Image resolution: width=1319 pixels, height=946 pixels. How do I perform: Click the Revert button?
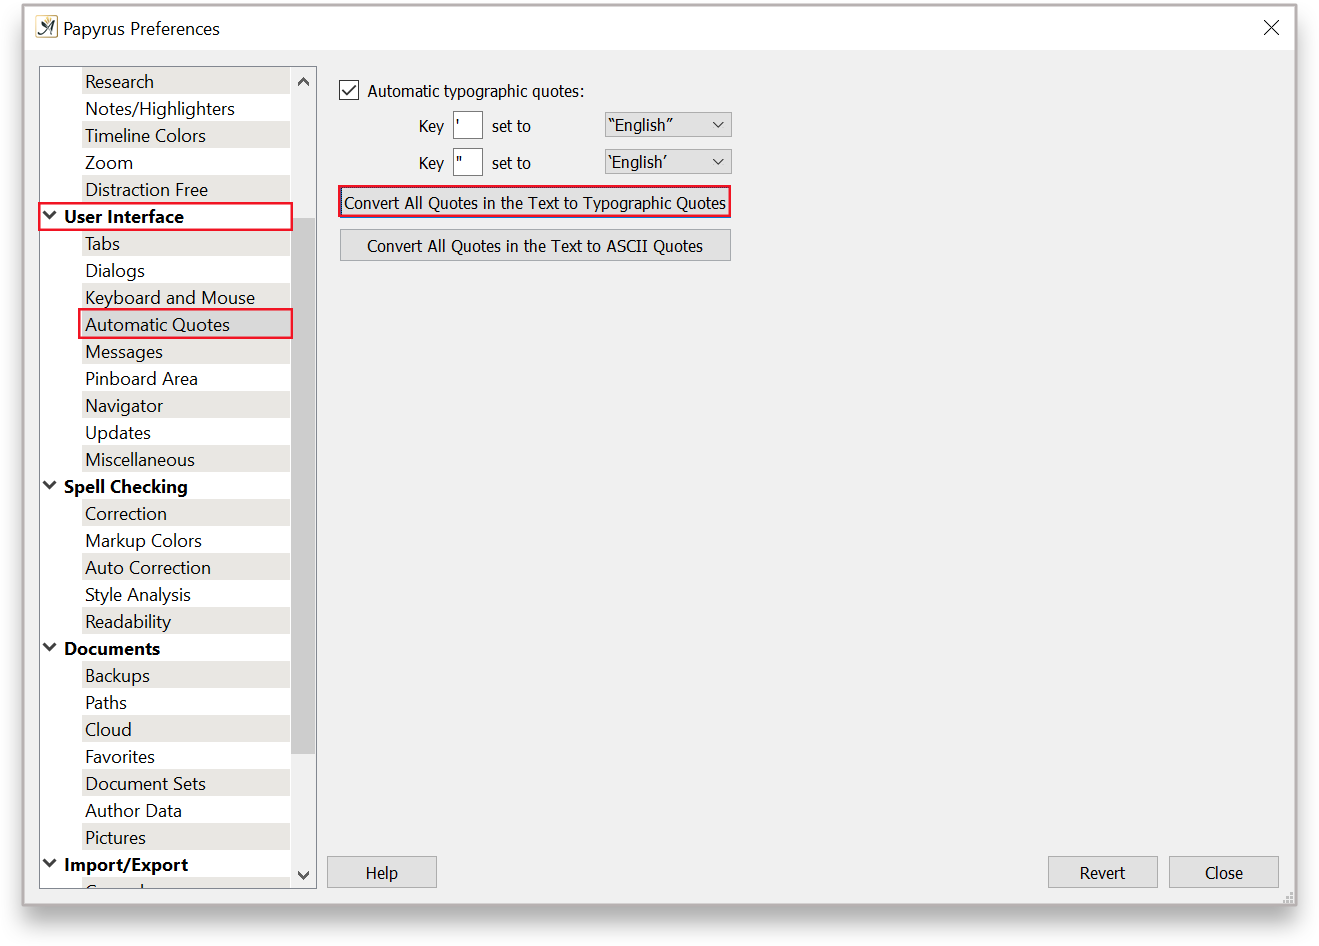1103,872
